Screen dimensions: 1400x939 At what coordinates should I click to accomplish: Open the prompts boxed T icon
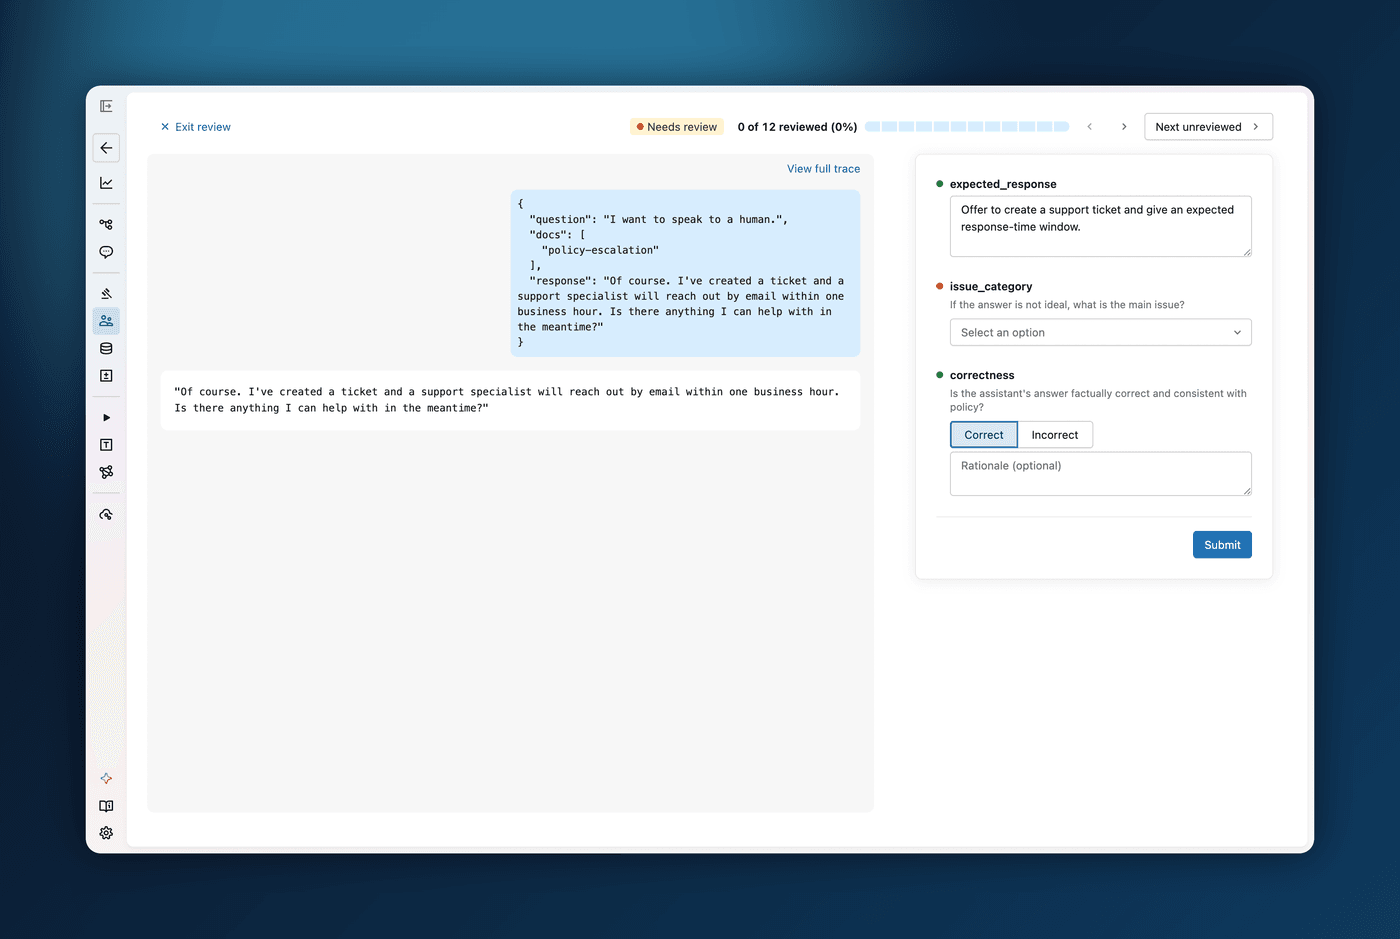106,445
